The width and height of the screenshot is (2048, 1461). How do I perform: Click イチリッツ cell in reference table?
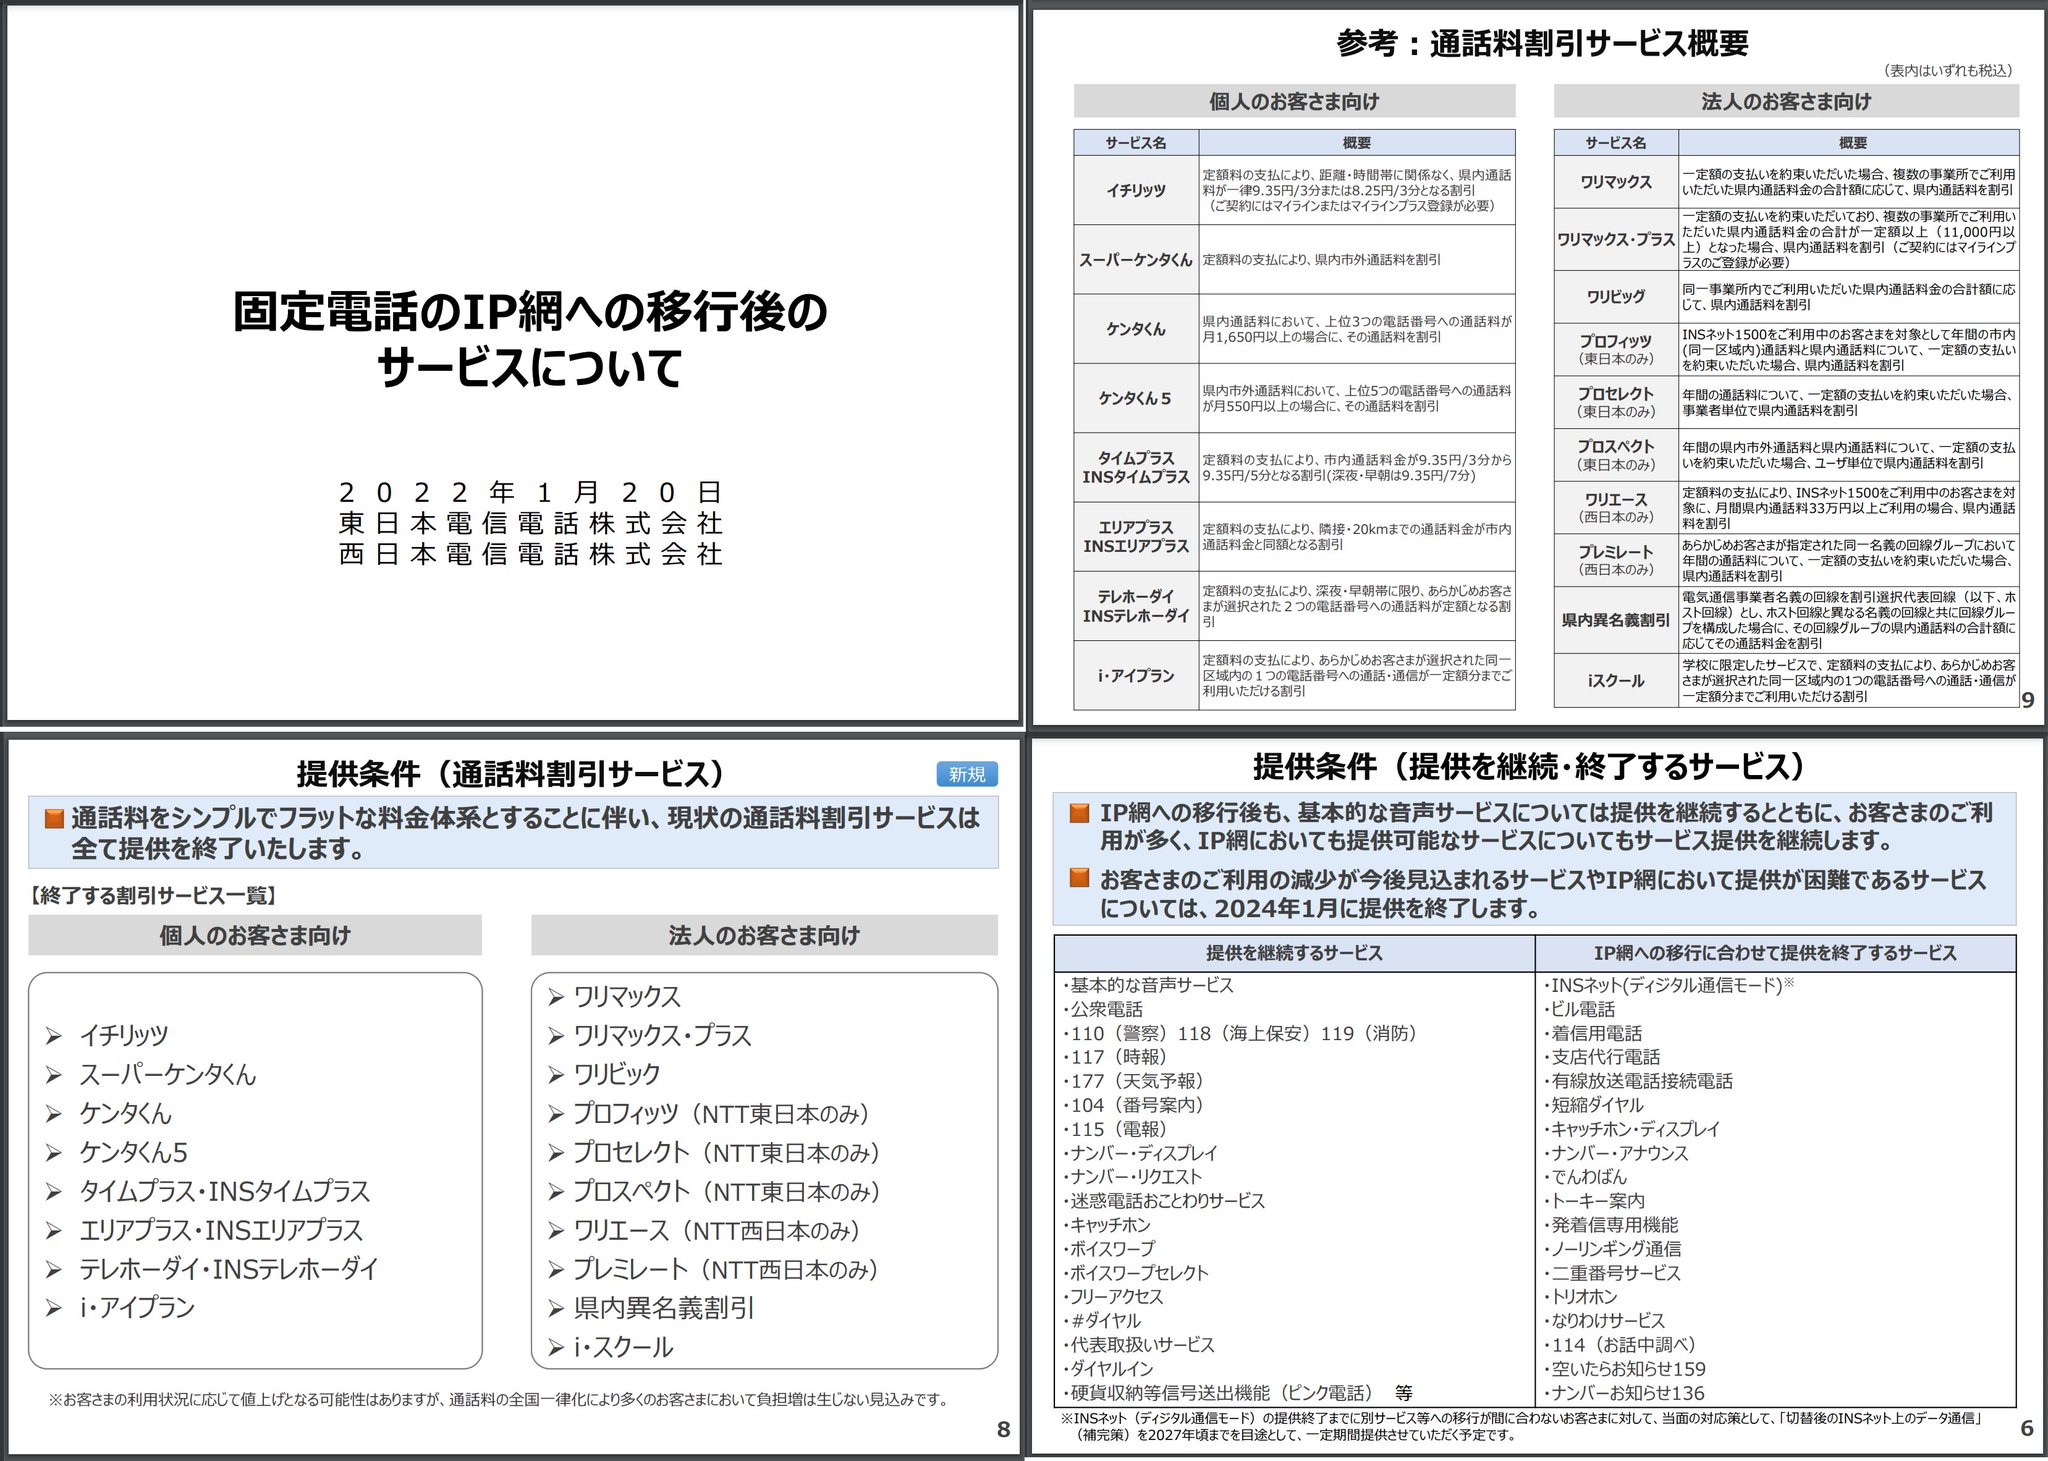pyautogui.click(x=1136, y=190)
